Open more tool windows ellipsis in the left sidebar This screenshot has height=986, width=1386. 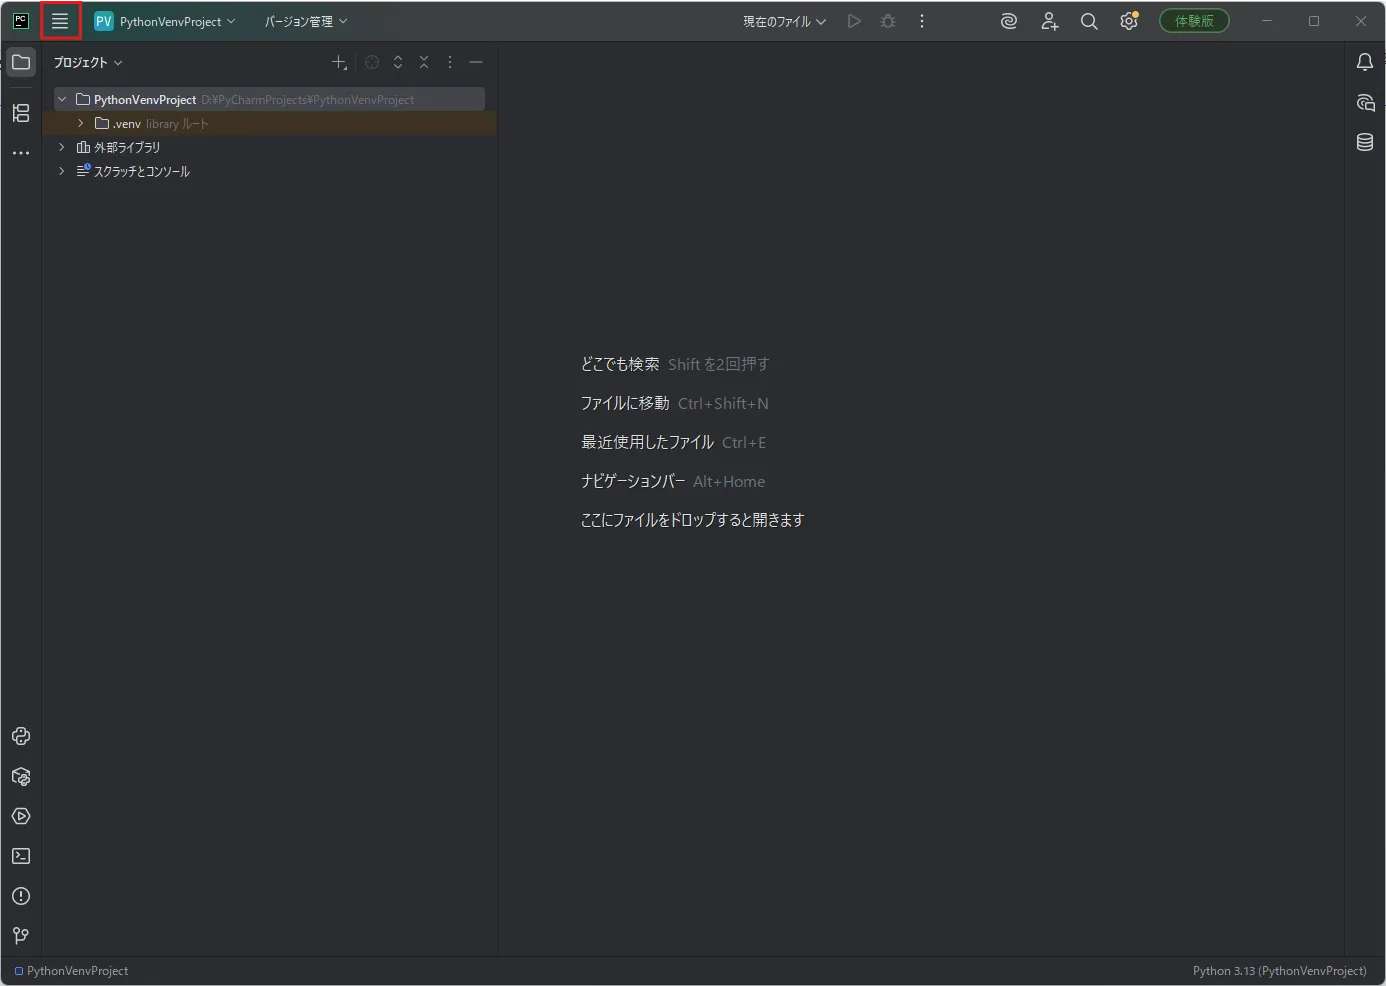pyautogui.click(x=21, y=153)
